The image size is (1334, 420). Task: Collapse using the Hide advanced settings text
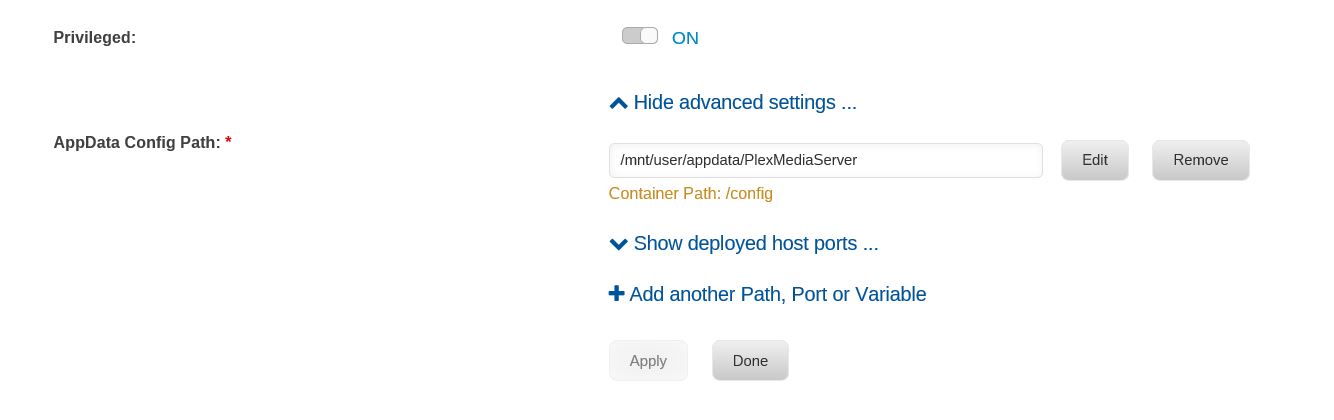(745, 102)
